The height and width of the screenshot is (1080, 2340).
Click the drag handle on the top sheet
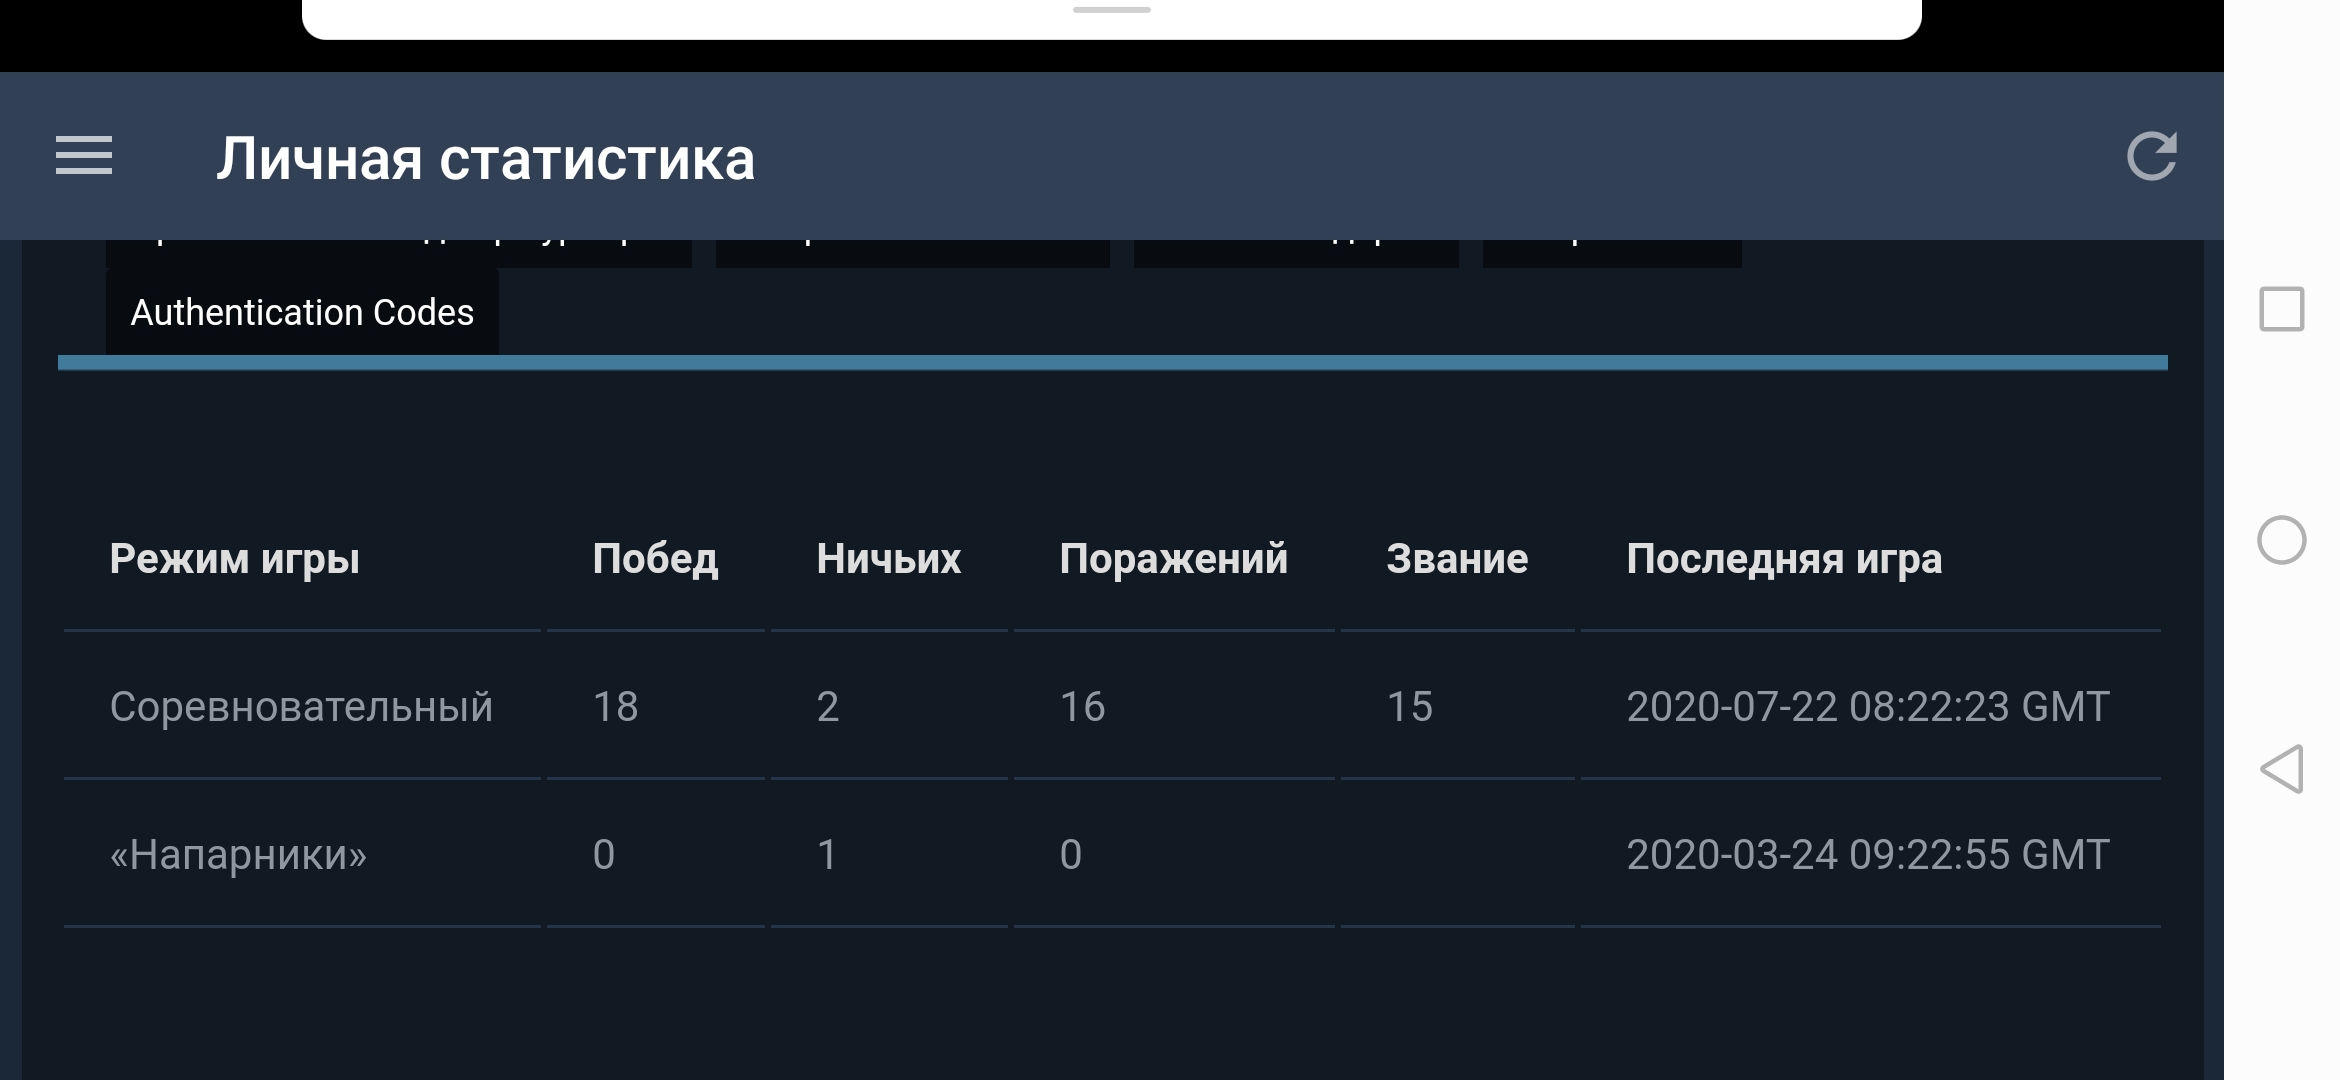pos(1111,10)
